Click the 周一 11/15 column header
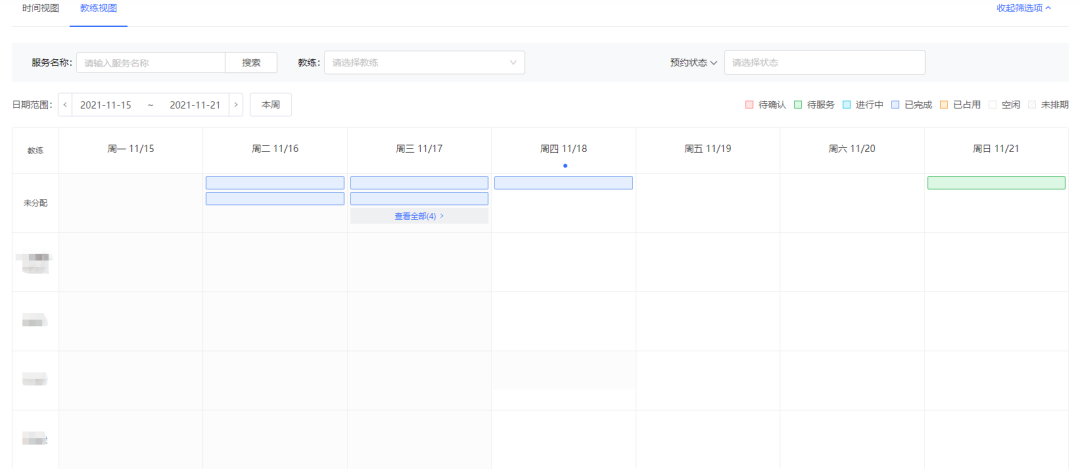This screenshot has height=469, width=1080. 131,149
